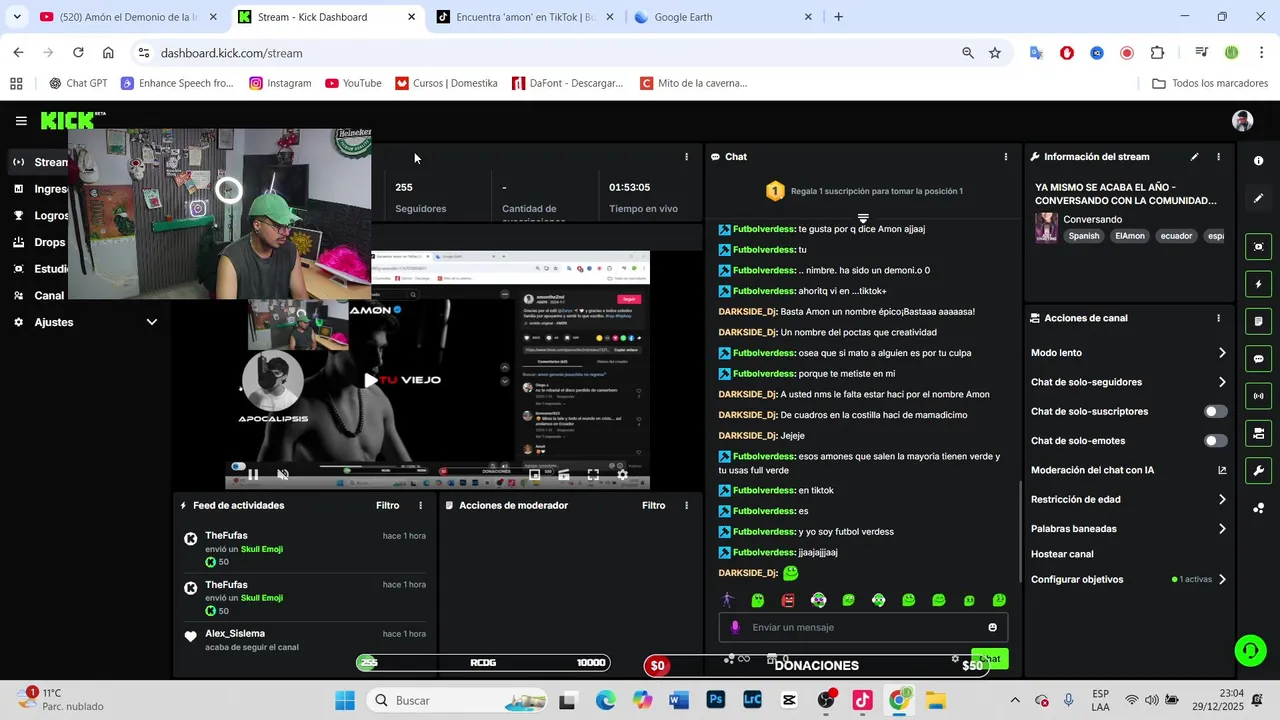The width and height of the screenshot is (1280, 720).
Task: Open Acciones de canal three-dot menu
Action: pyautogui.click(x=1218, y=318)
